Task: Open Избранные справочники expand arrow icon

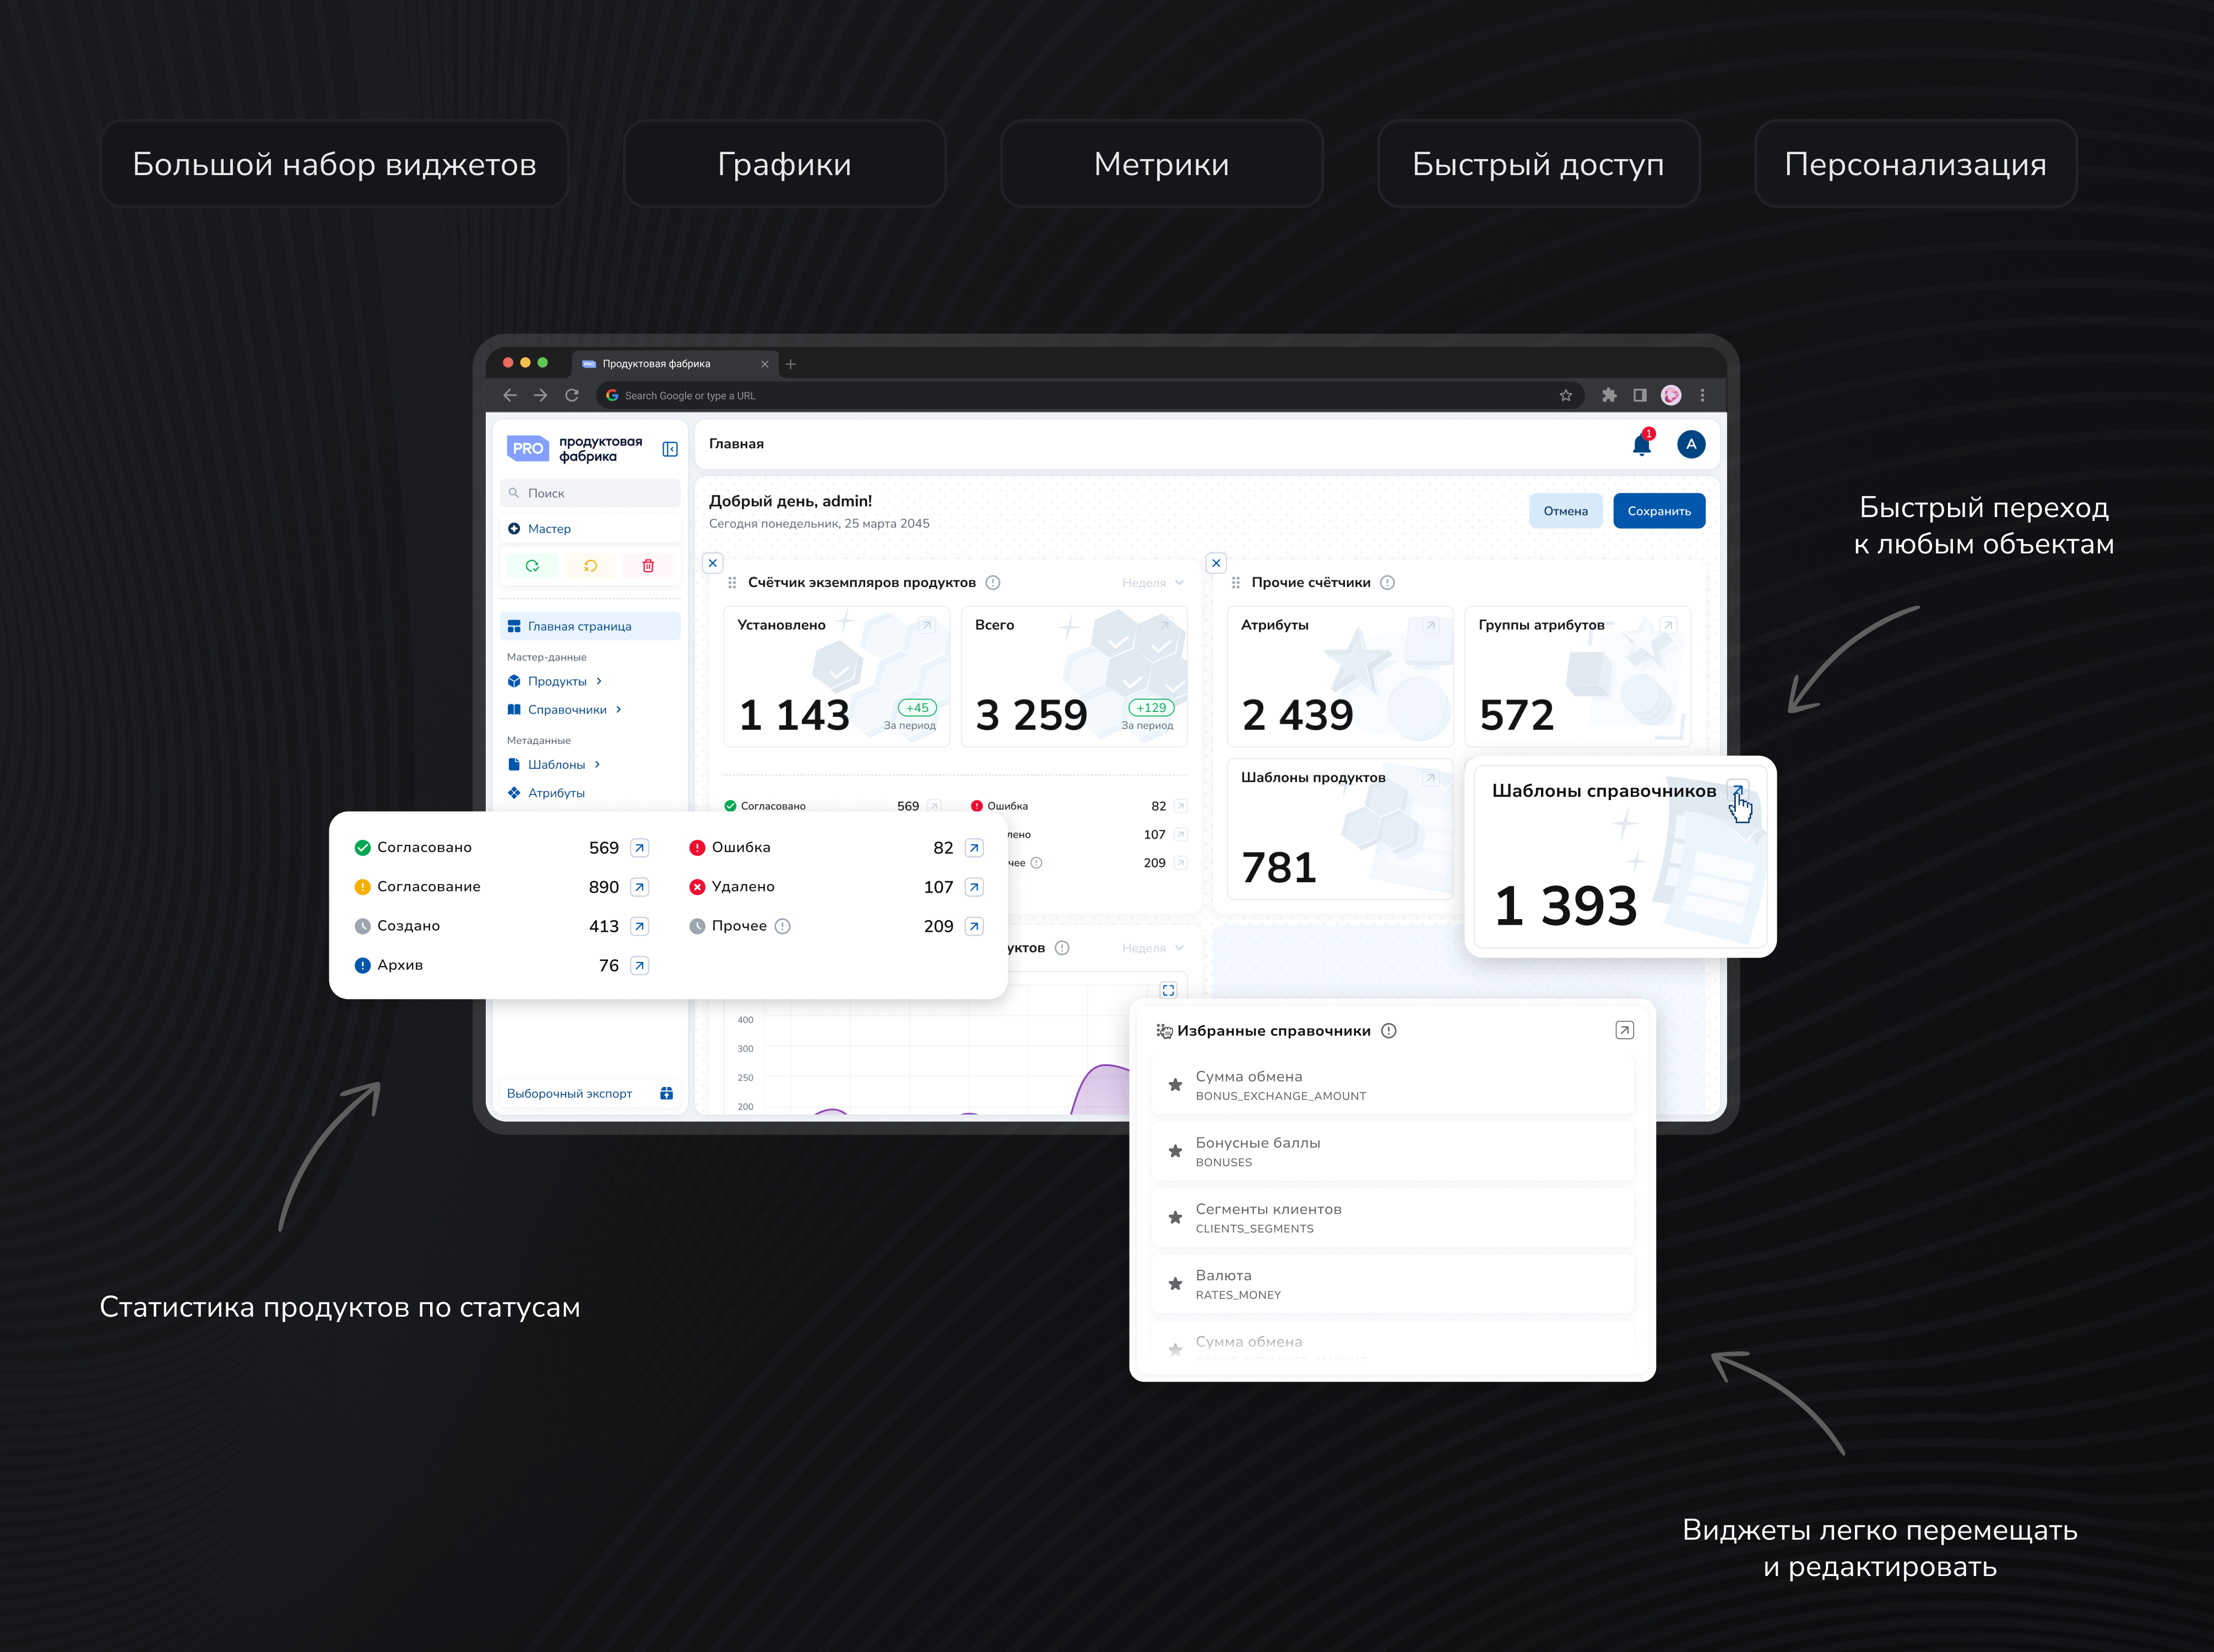Action: [x=1624, y=1030]
